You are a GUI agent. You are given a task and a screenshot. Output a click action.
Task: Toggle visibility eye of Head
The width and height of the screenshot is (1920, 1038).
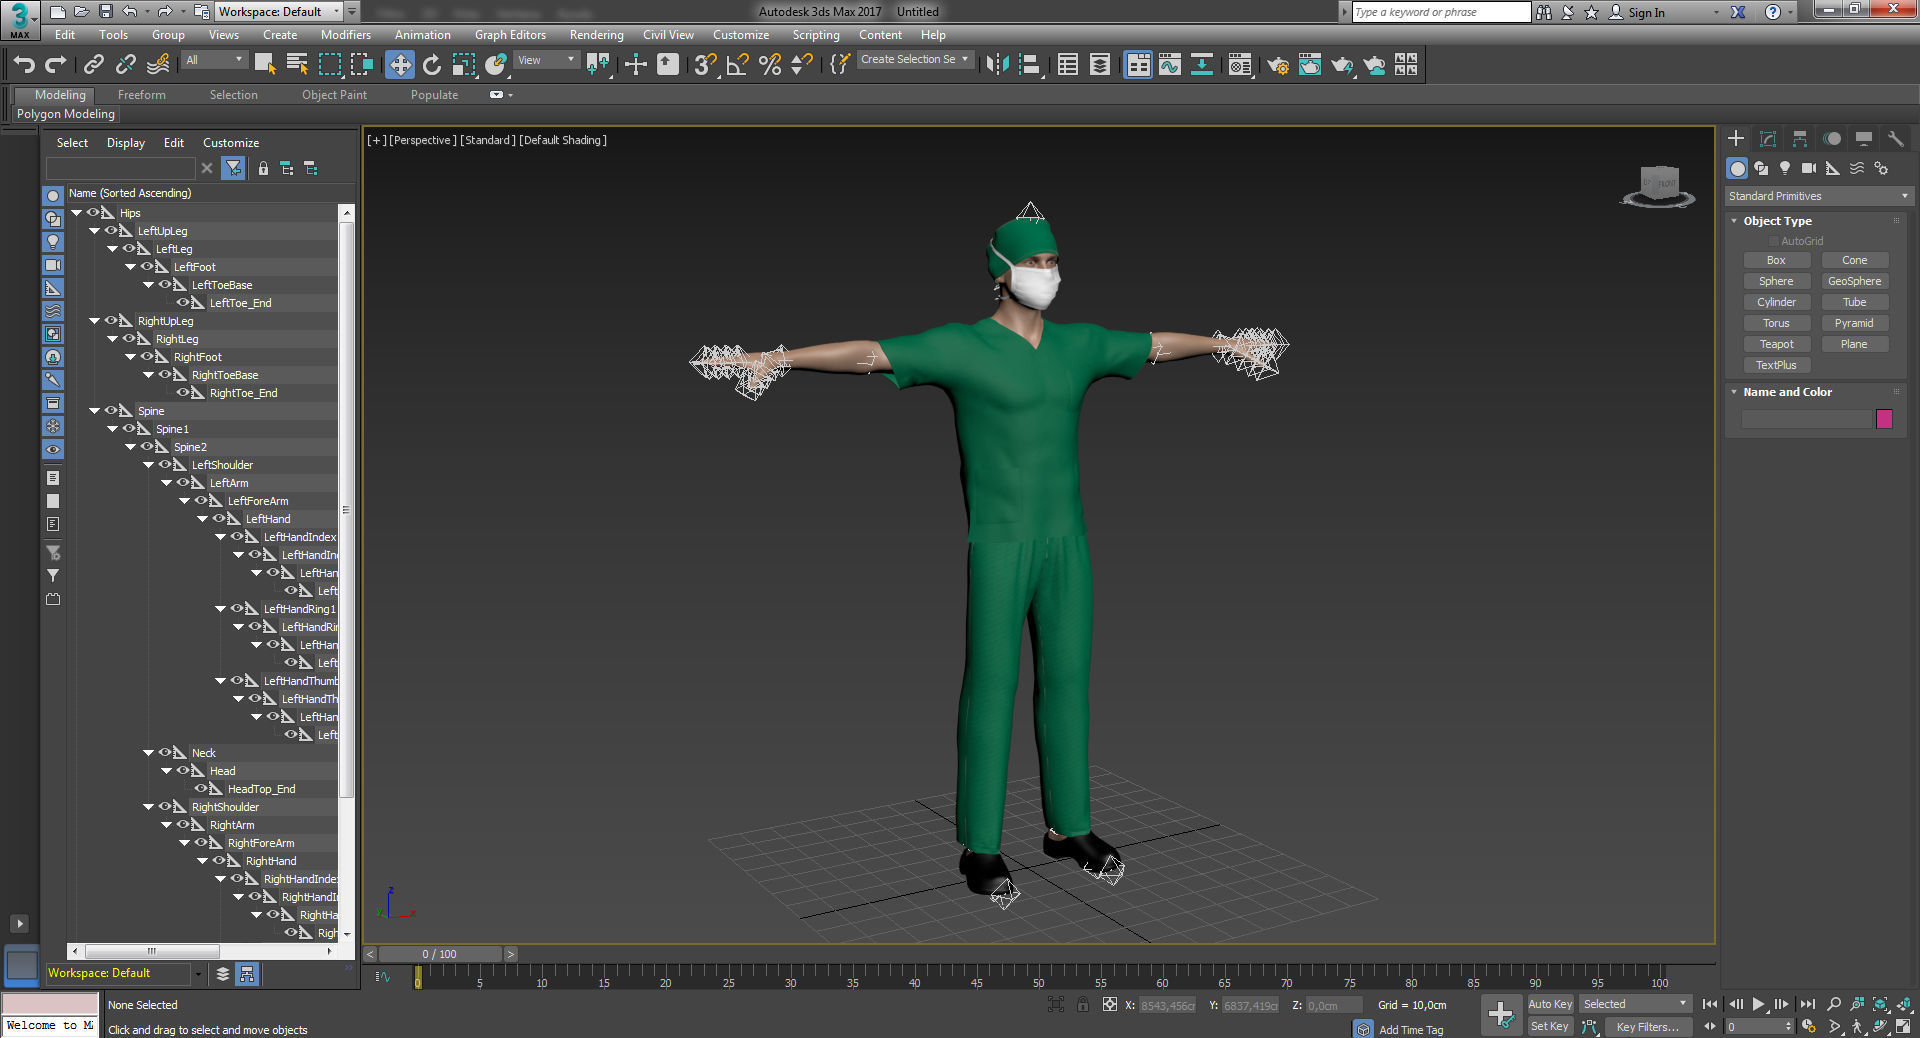click(x=183, y=770)
